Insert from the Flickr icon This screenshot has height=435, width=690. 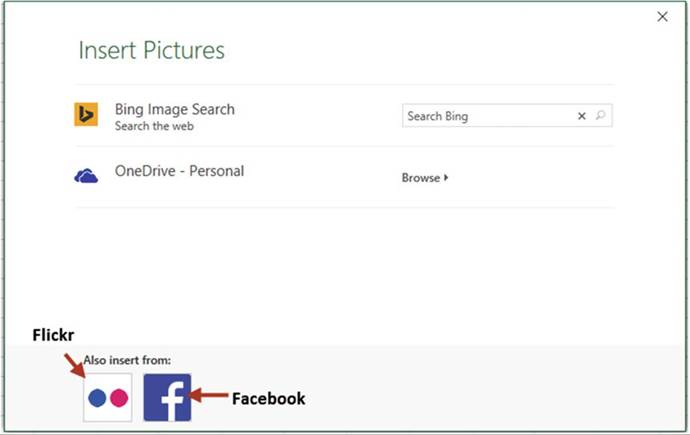(x=108, y=397)
